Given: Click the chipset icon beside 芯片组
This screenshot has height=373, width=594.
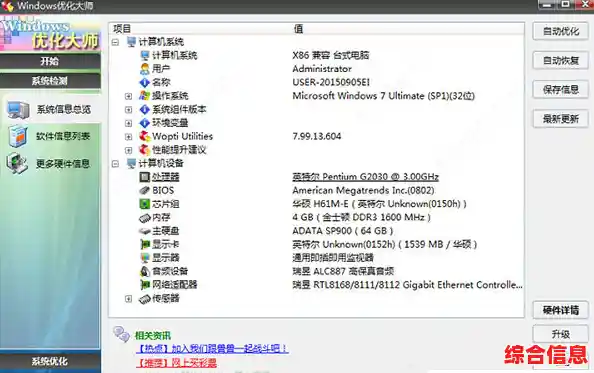Looking at the screenshot, I should point(144,204).
